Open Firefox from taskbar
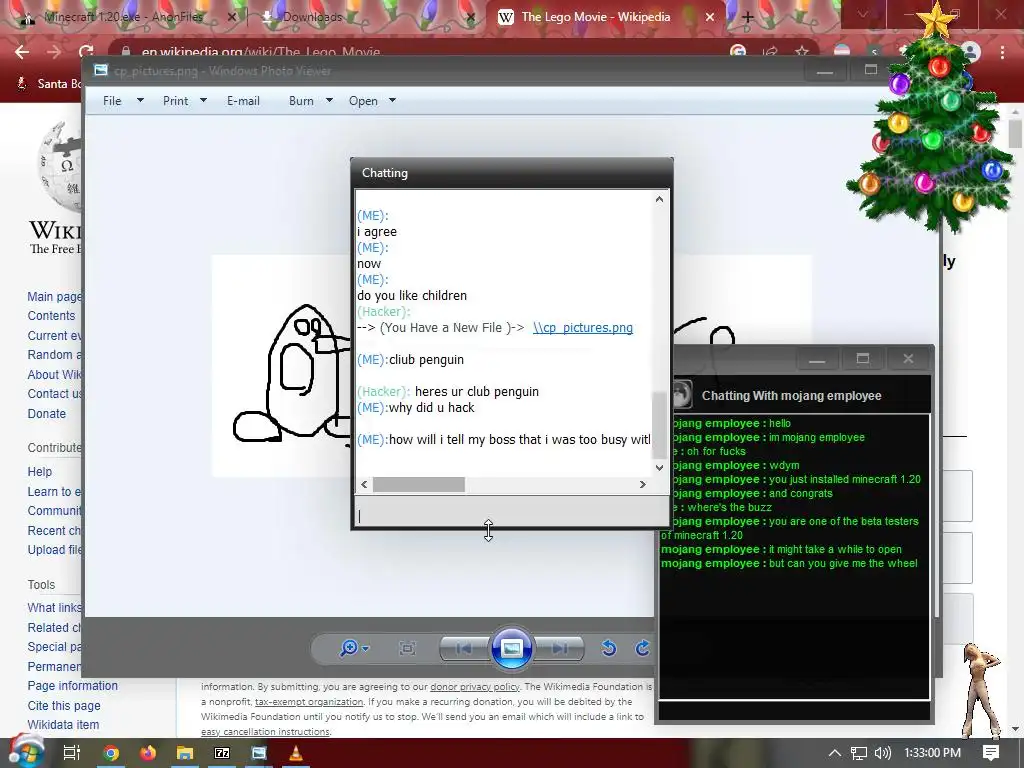This screenshot has height=768, width=1024. [x=148, y=753]
